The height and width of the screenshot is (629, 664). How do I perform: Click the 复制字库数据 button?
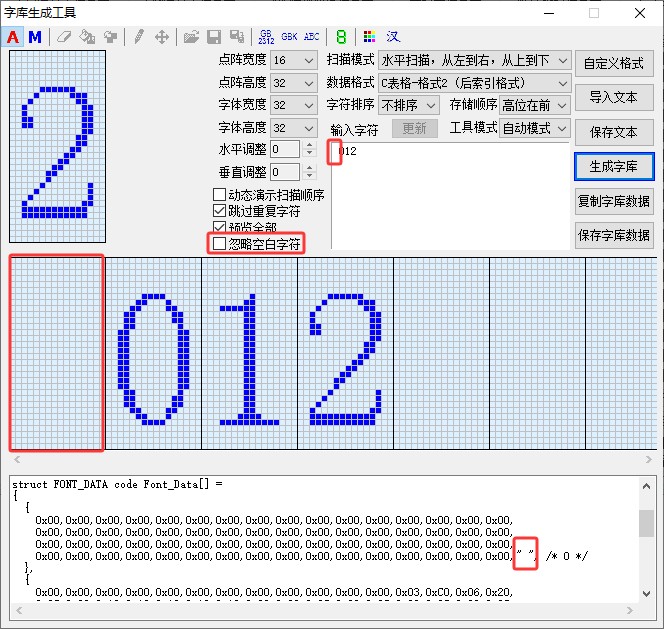coord(614,201)
